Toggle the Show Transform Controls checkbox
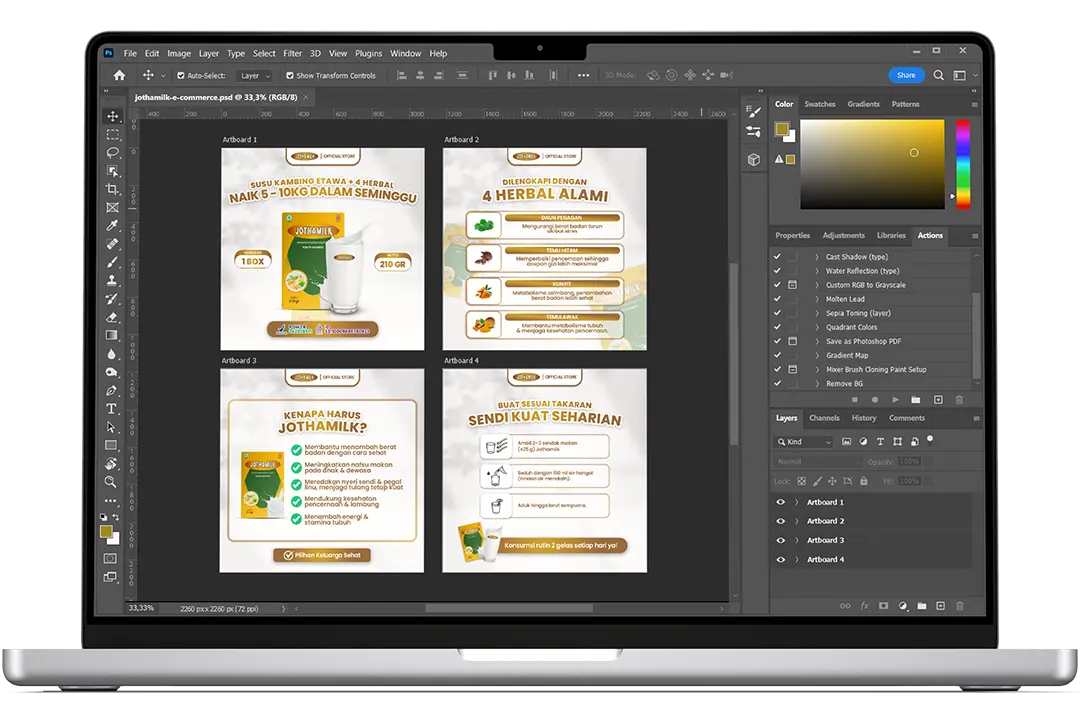The width and height of the screenshot is (1080, 720). click(290, 76)
